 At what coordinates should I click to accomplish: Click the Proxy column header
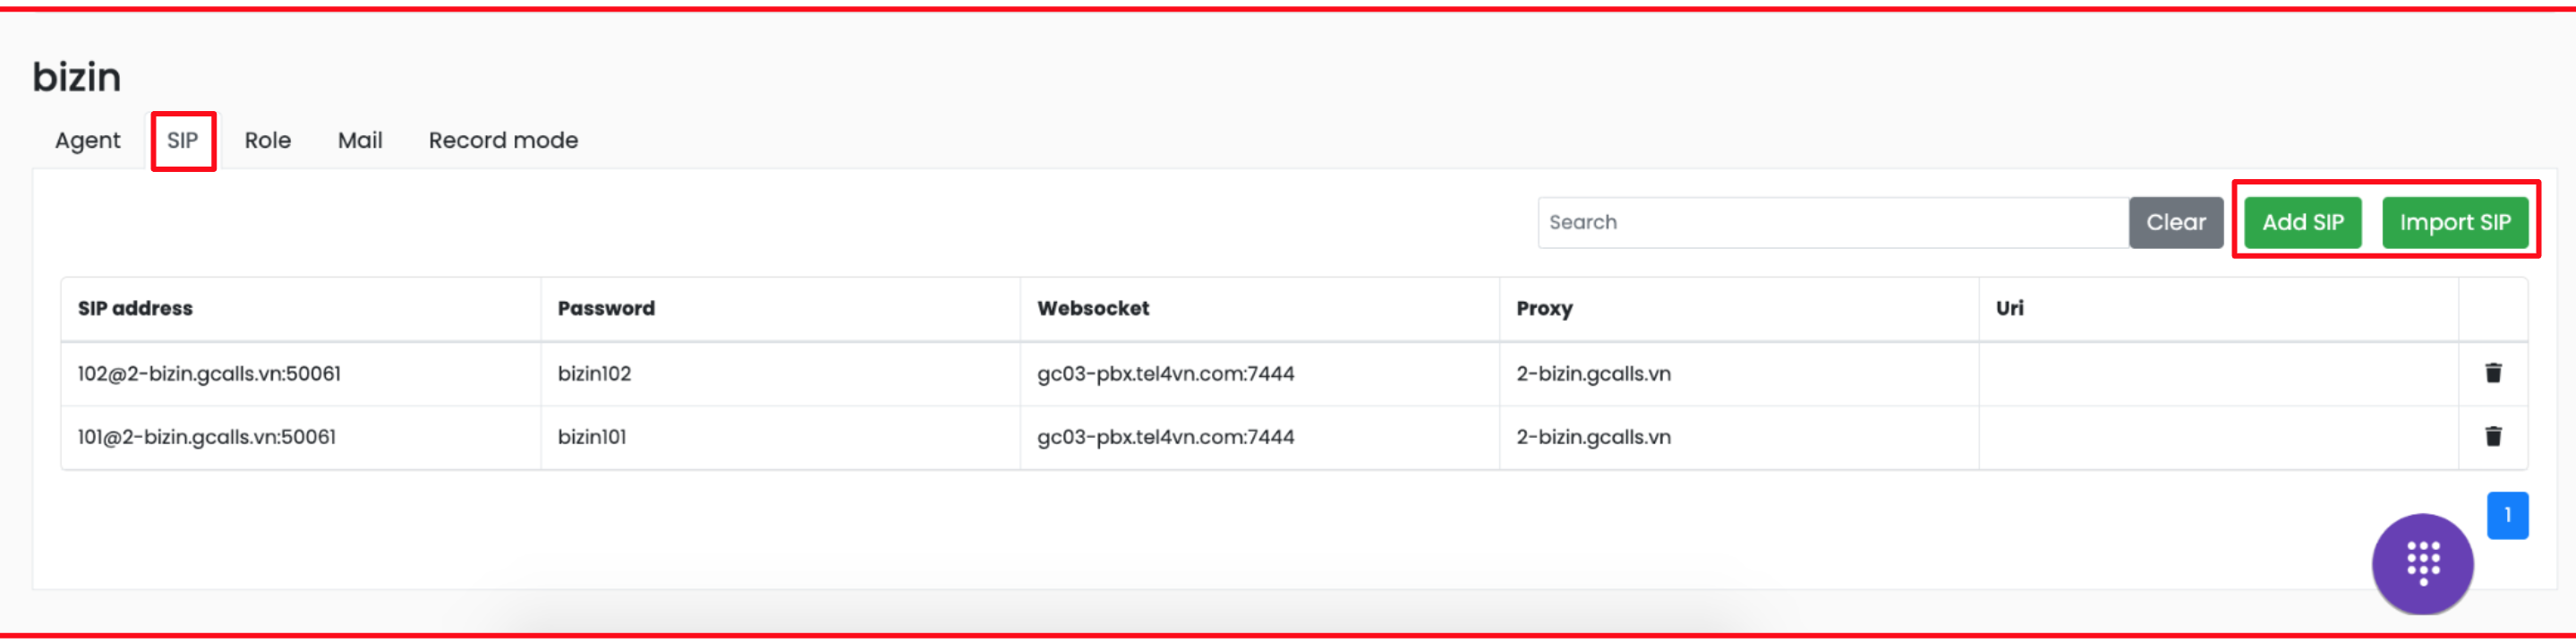point(1544,308)
